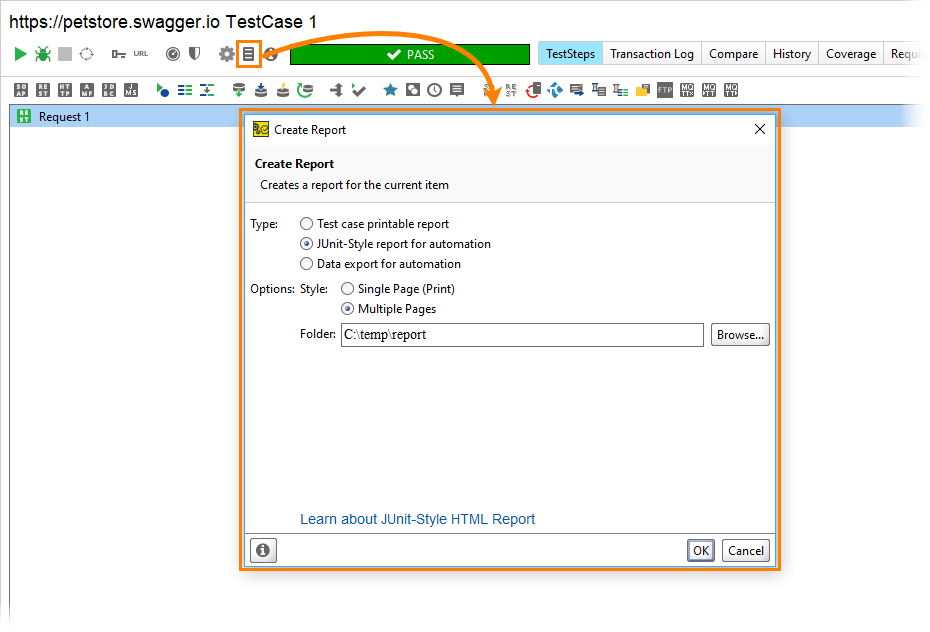Open the security shield icon

(x=194, y=53)
